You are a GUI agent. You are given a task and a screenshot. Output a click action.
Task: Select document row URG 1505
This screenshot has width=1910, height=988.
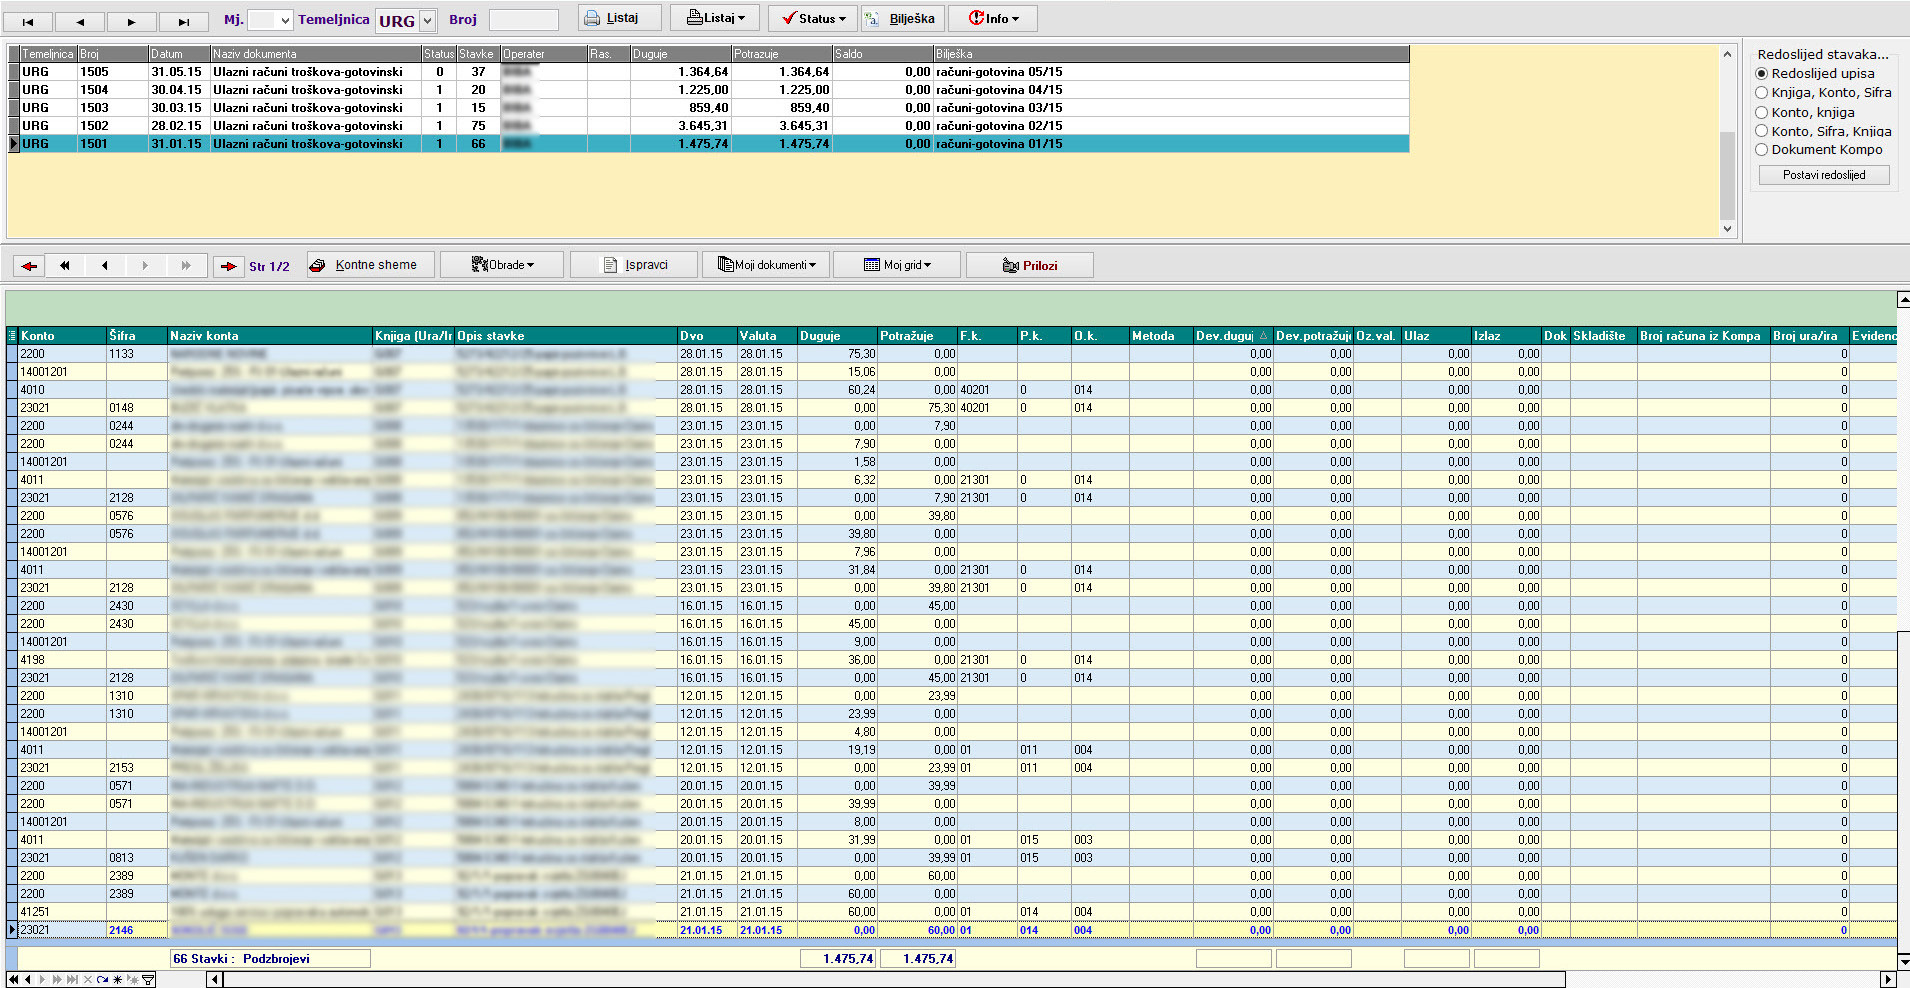(708, 72)
